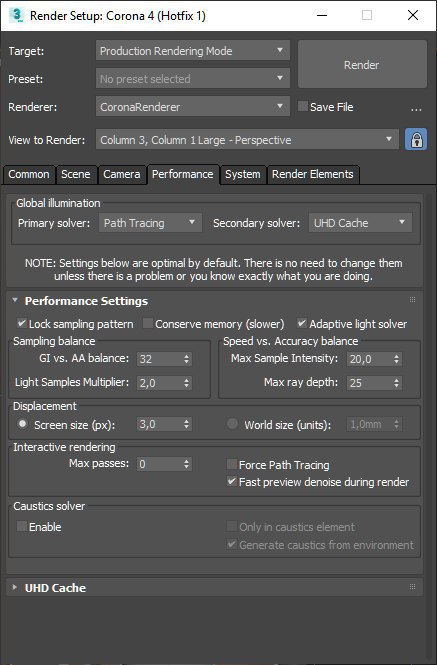
Task: Open the Secondary solver dropdown
Action: pyautogui.click(x=360, y=223)
